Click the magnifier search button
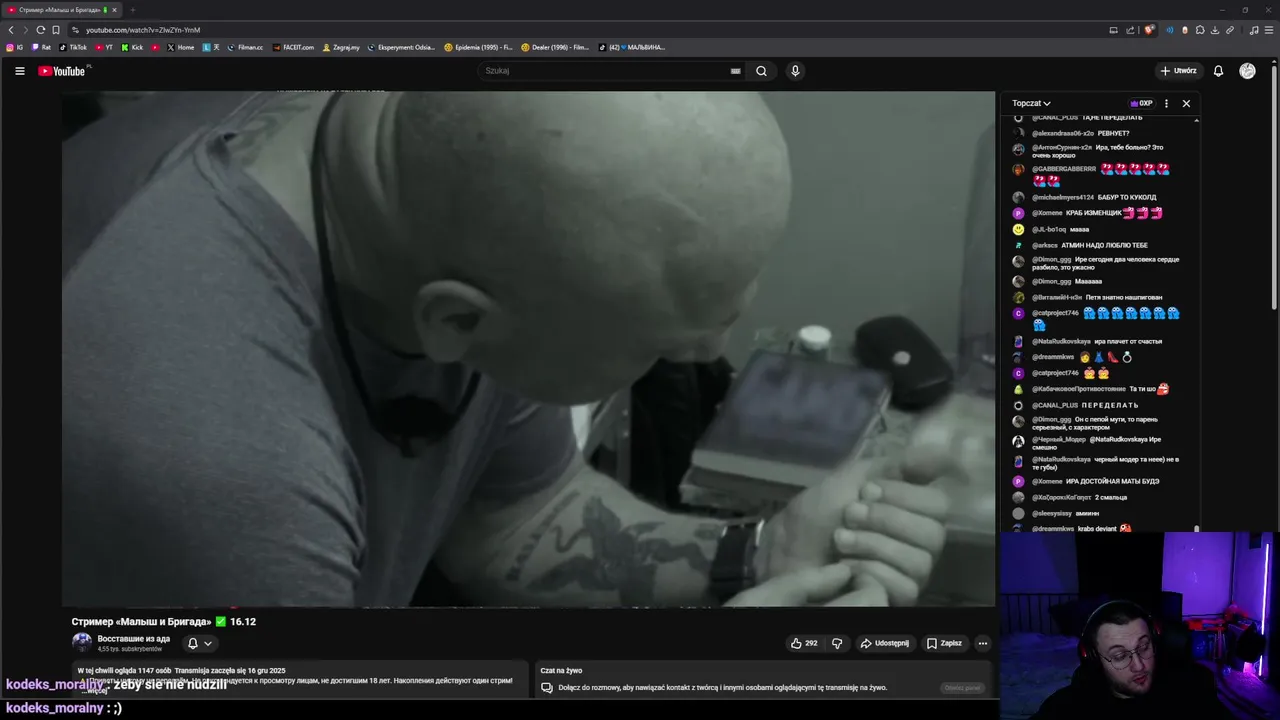This screenshot has height=720, width=1280. tap(761, 71)
